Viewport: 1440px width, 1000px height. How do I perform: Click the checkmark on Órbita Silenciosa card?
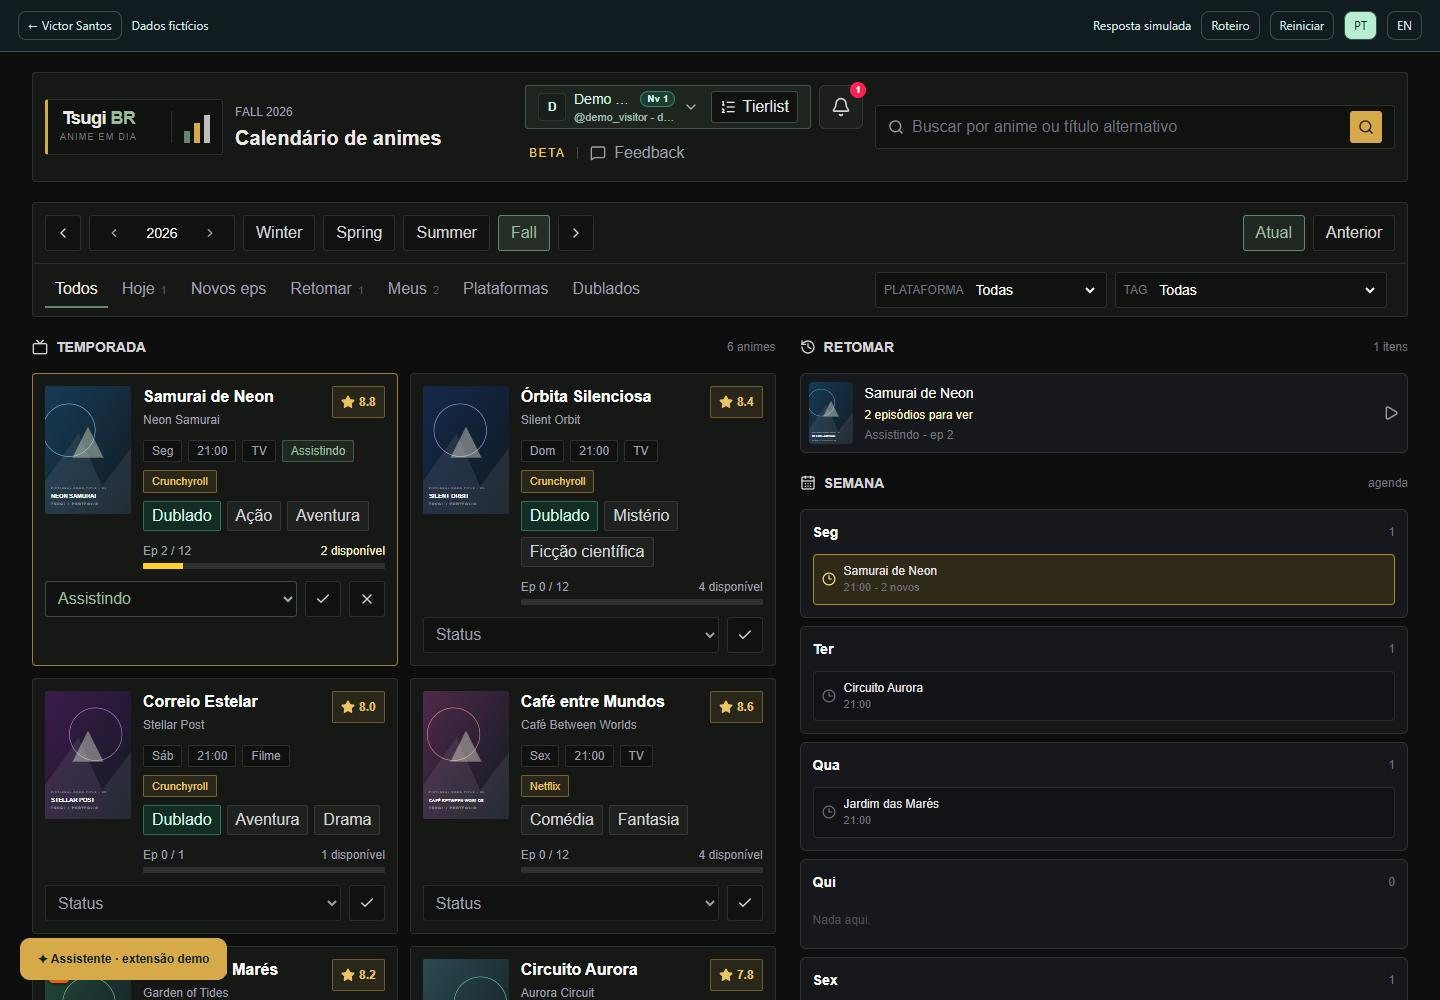(x=745, y=635)
